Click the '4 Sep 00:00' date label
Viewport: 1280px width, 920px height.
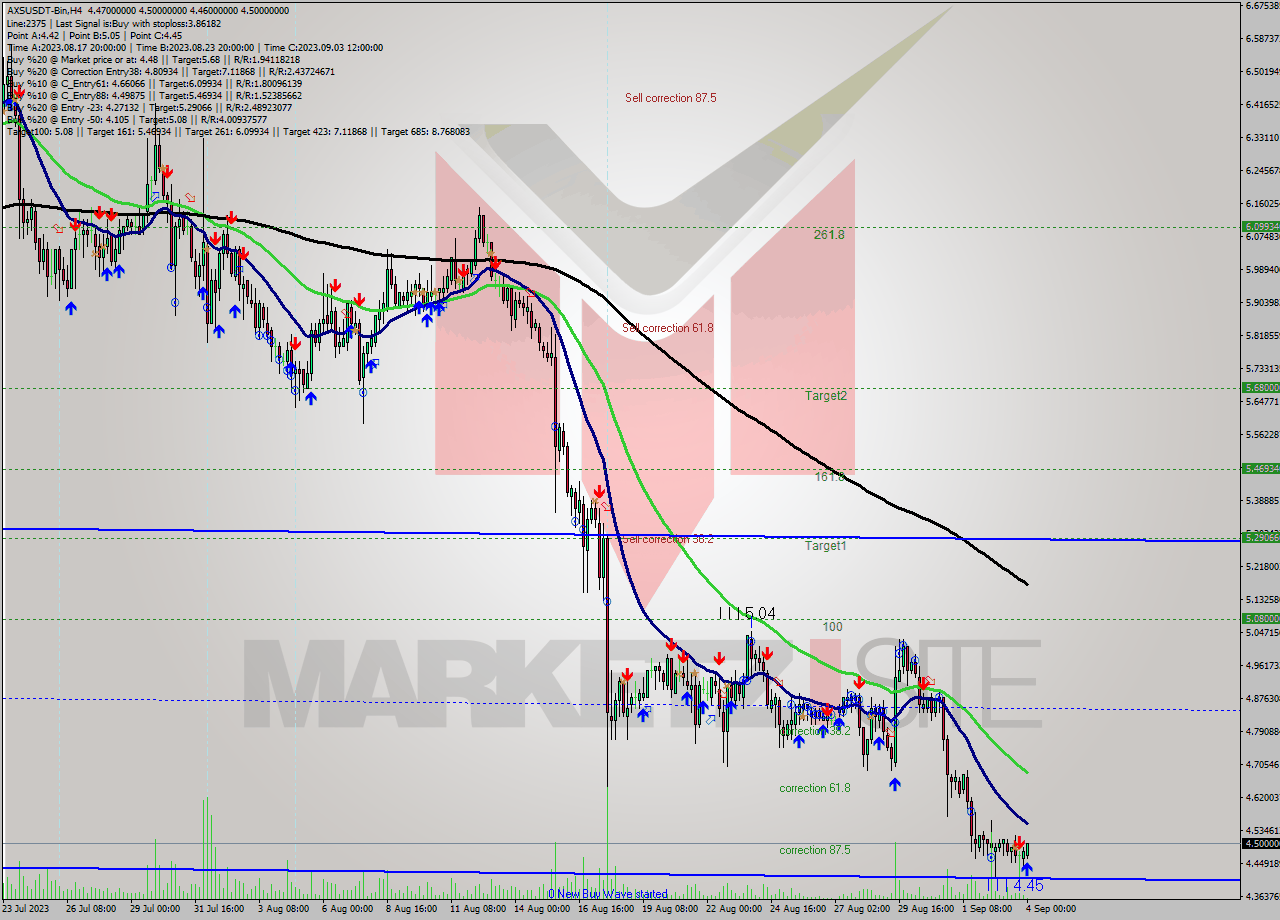pyautogui.click(x=1050, y=909)
